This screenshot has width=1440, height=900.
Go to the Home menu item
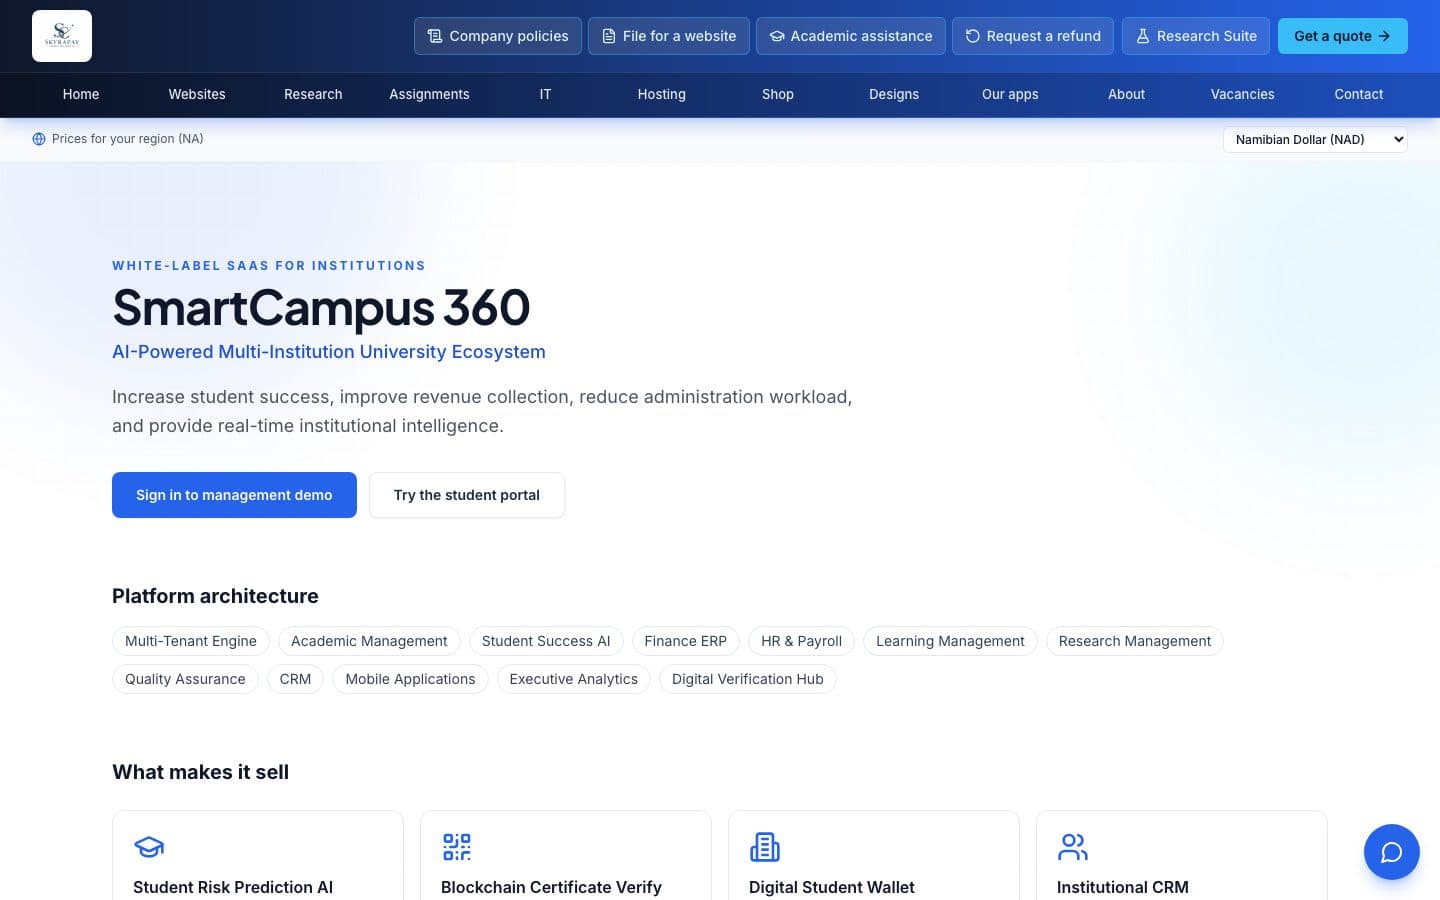(x=81, y=94)
